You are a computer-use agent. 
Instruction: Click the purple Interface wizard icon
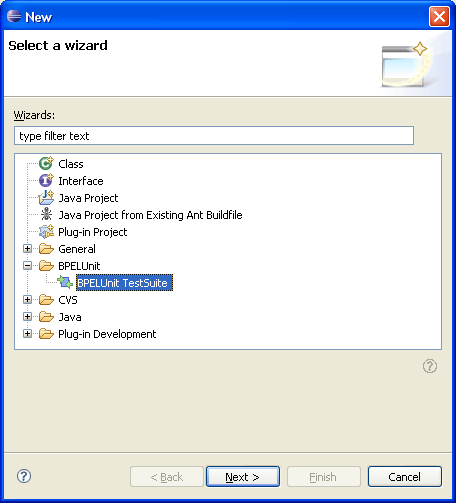coord(46,180)
